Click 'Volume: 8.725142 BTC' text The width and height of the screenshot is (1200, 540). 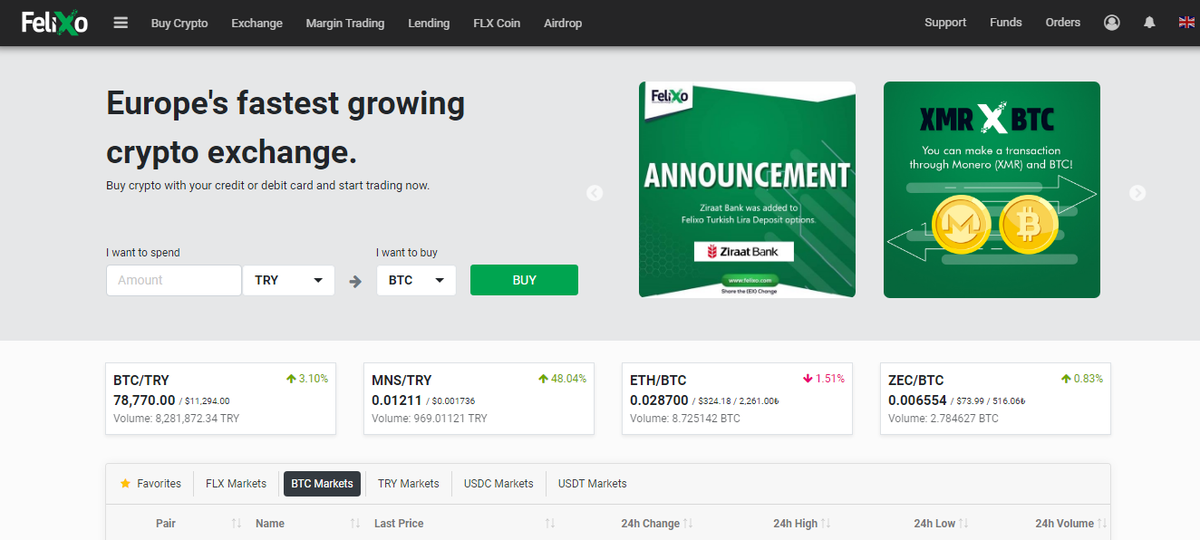pyautogui.click(x=685, y=418)
